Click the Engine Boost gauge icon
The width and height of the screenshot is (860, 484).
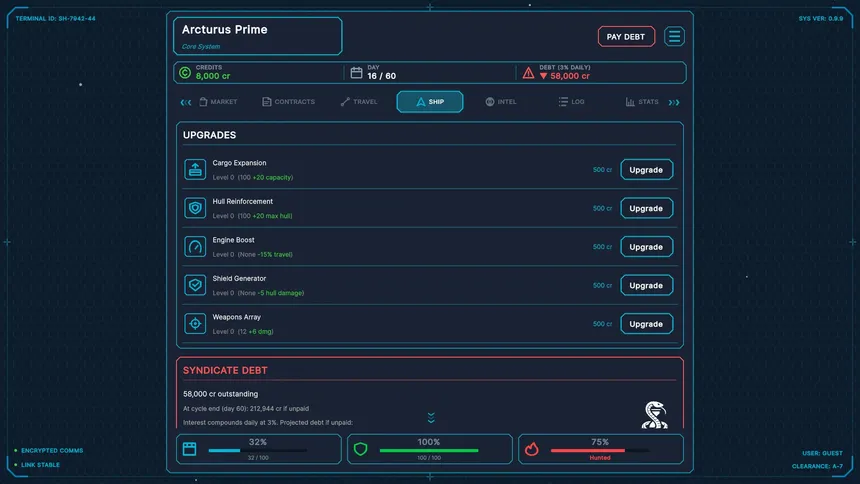195,246
